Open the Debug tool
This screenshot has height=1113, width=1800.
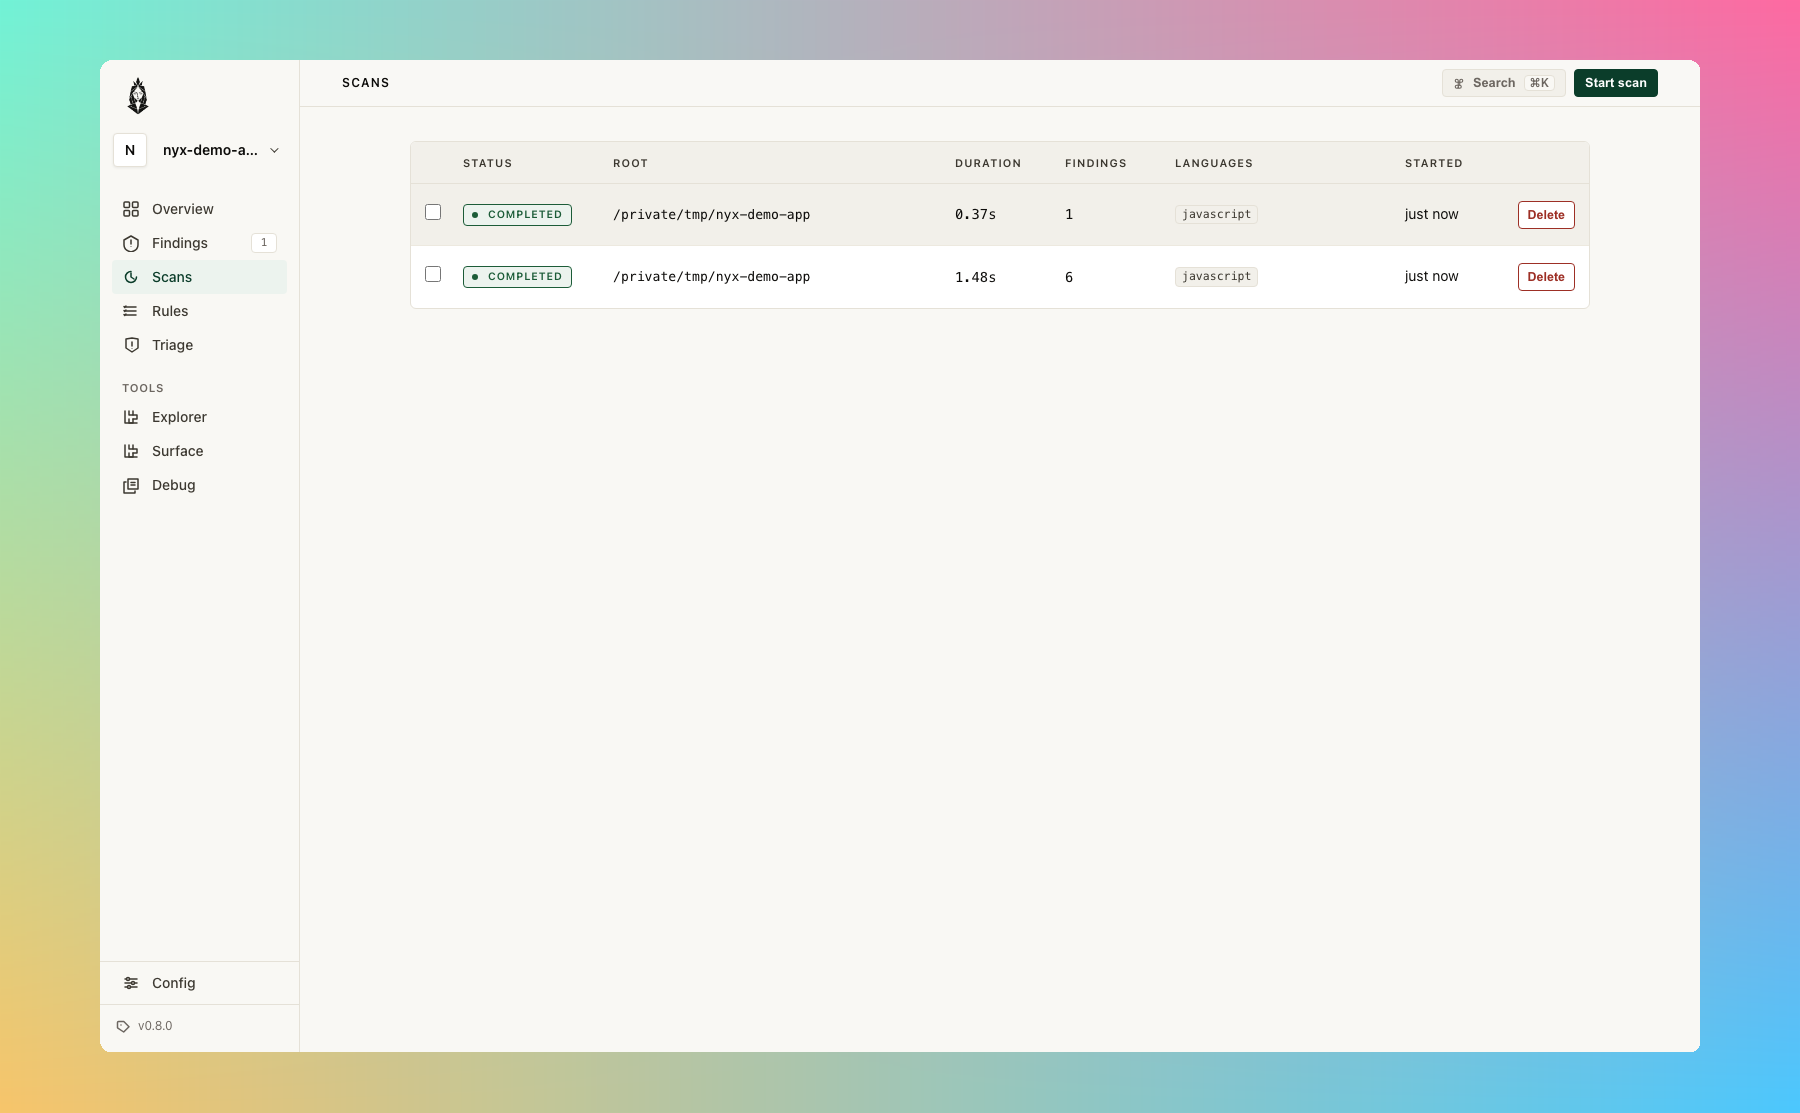coord(199,485)
